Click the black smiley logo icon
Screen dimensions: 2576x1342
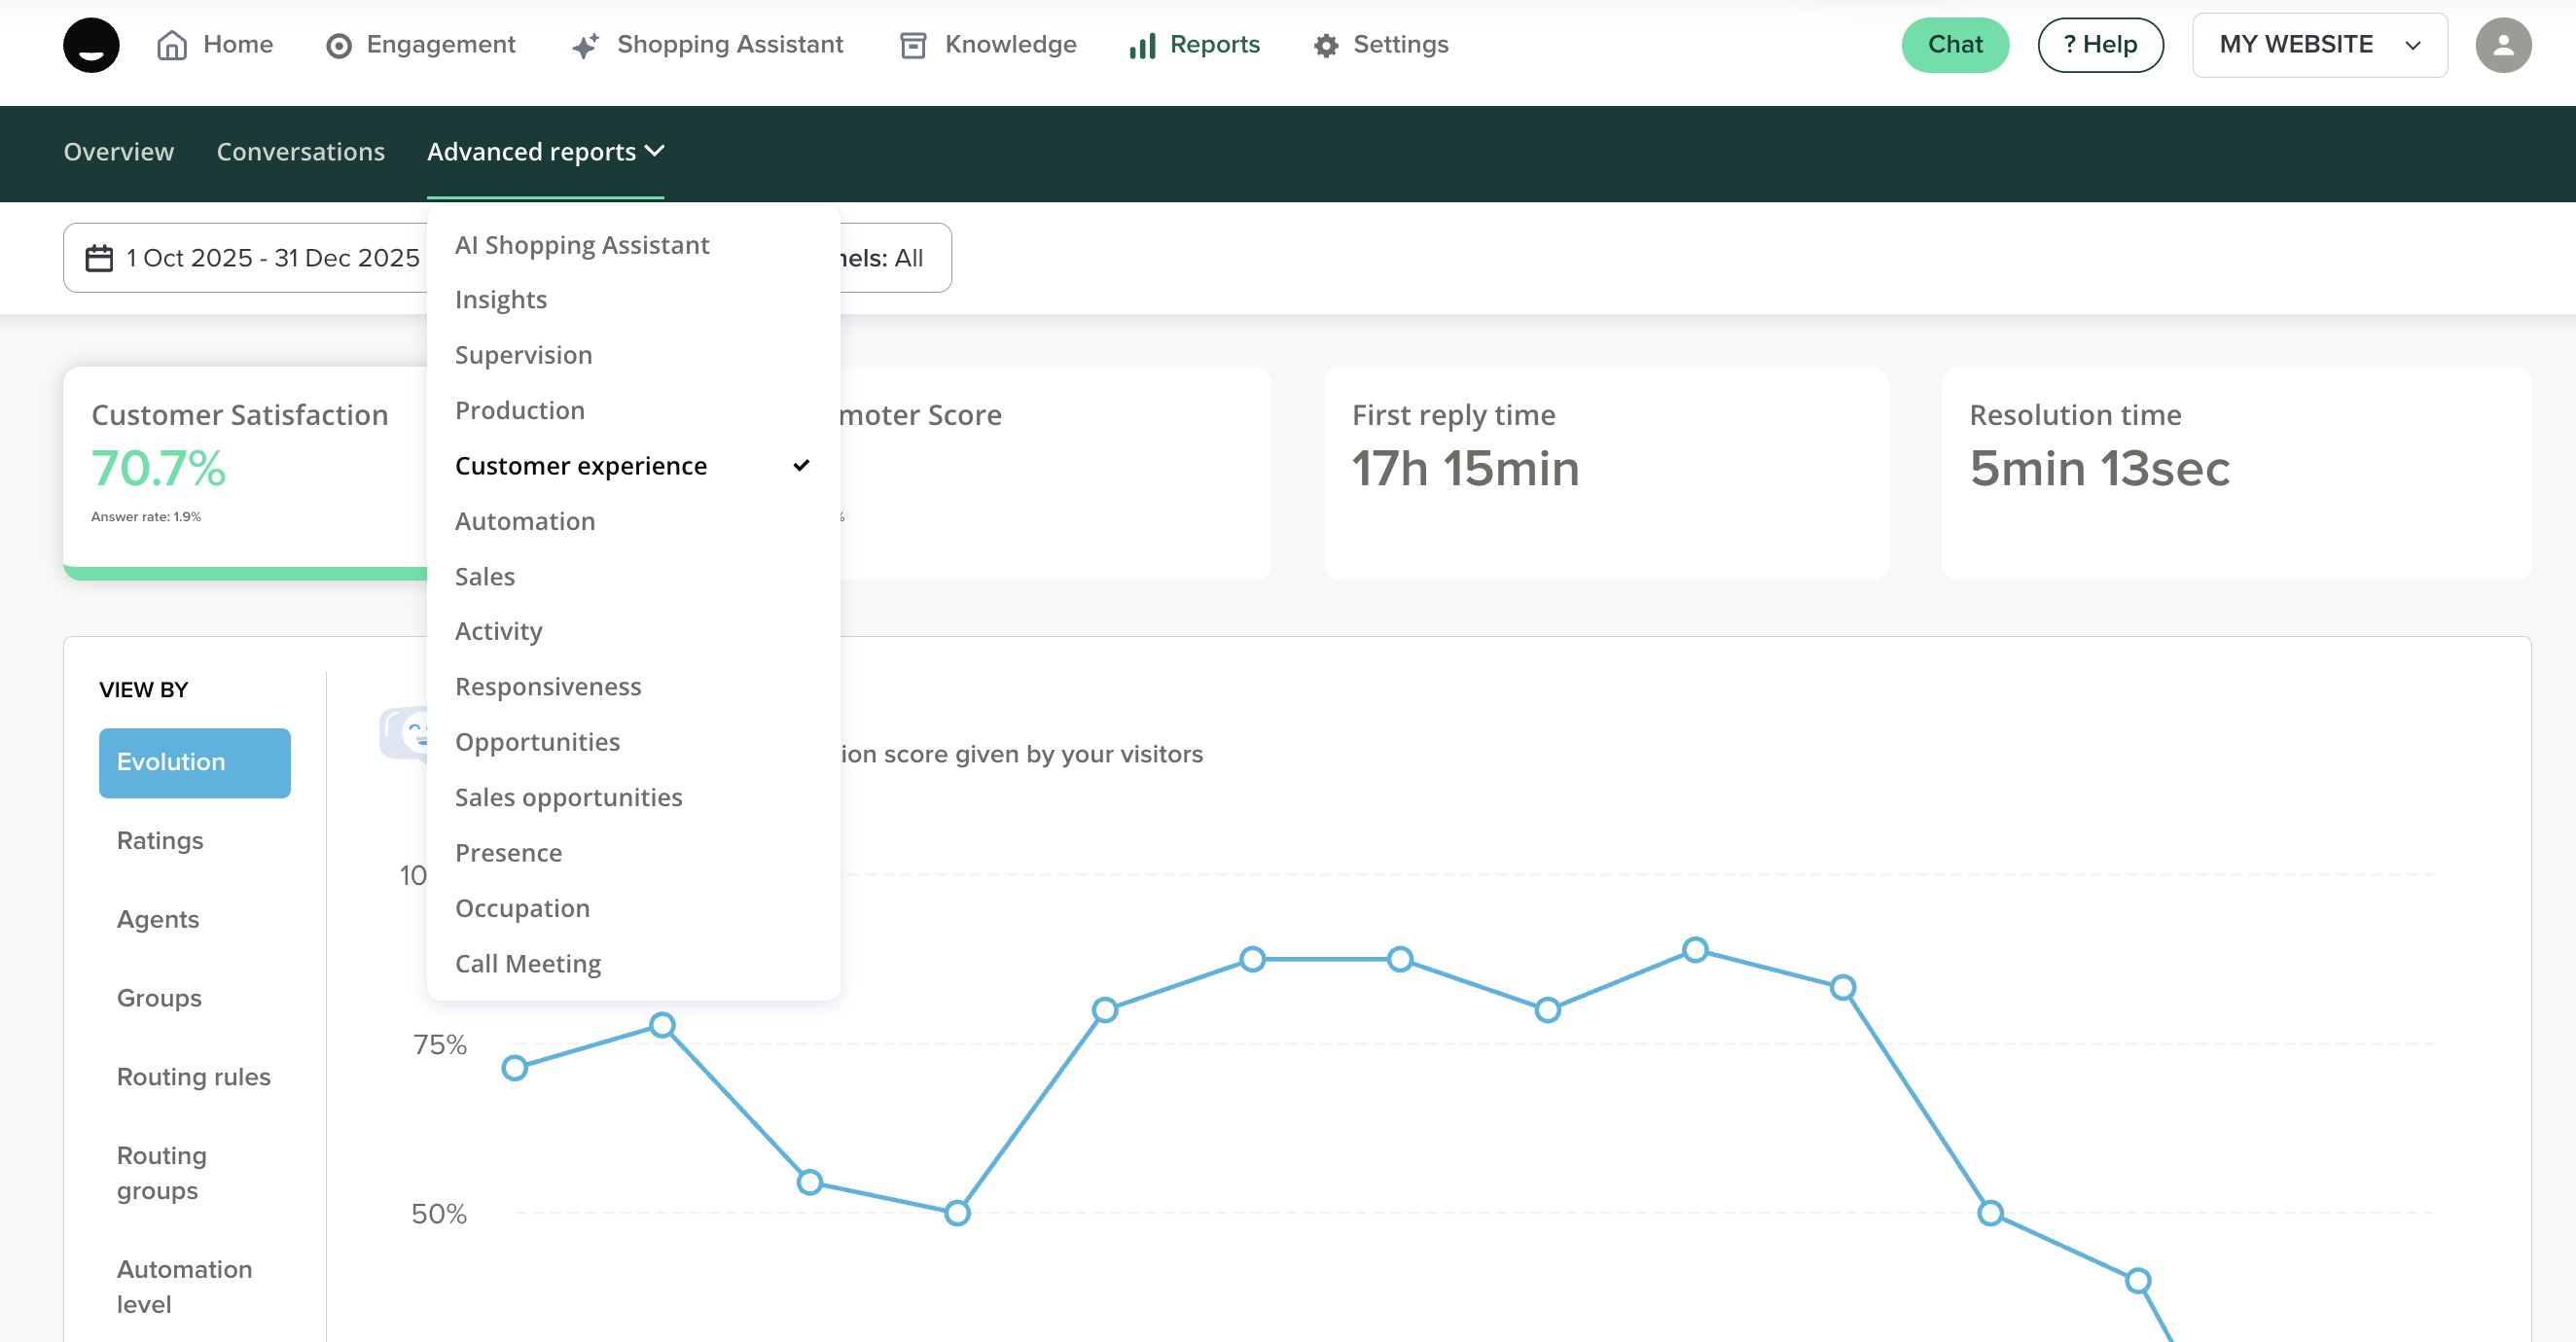click(91, 45)
